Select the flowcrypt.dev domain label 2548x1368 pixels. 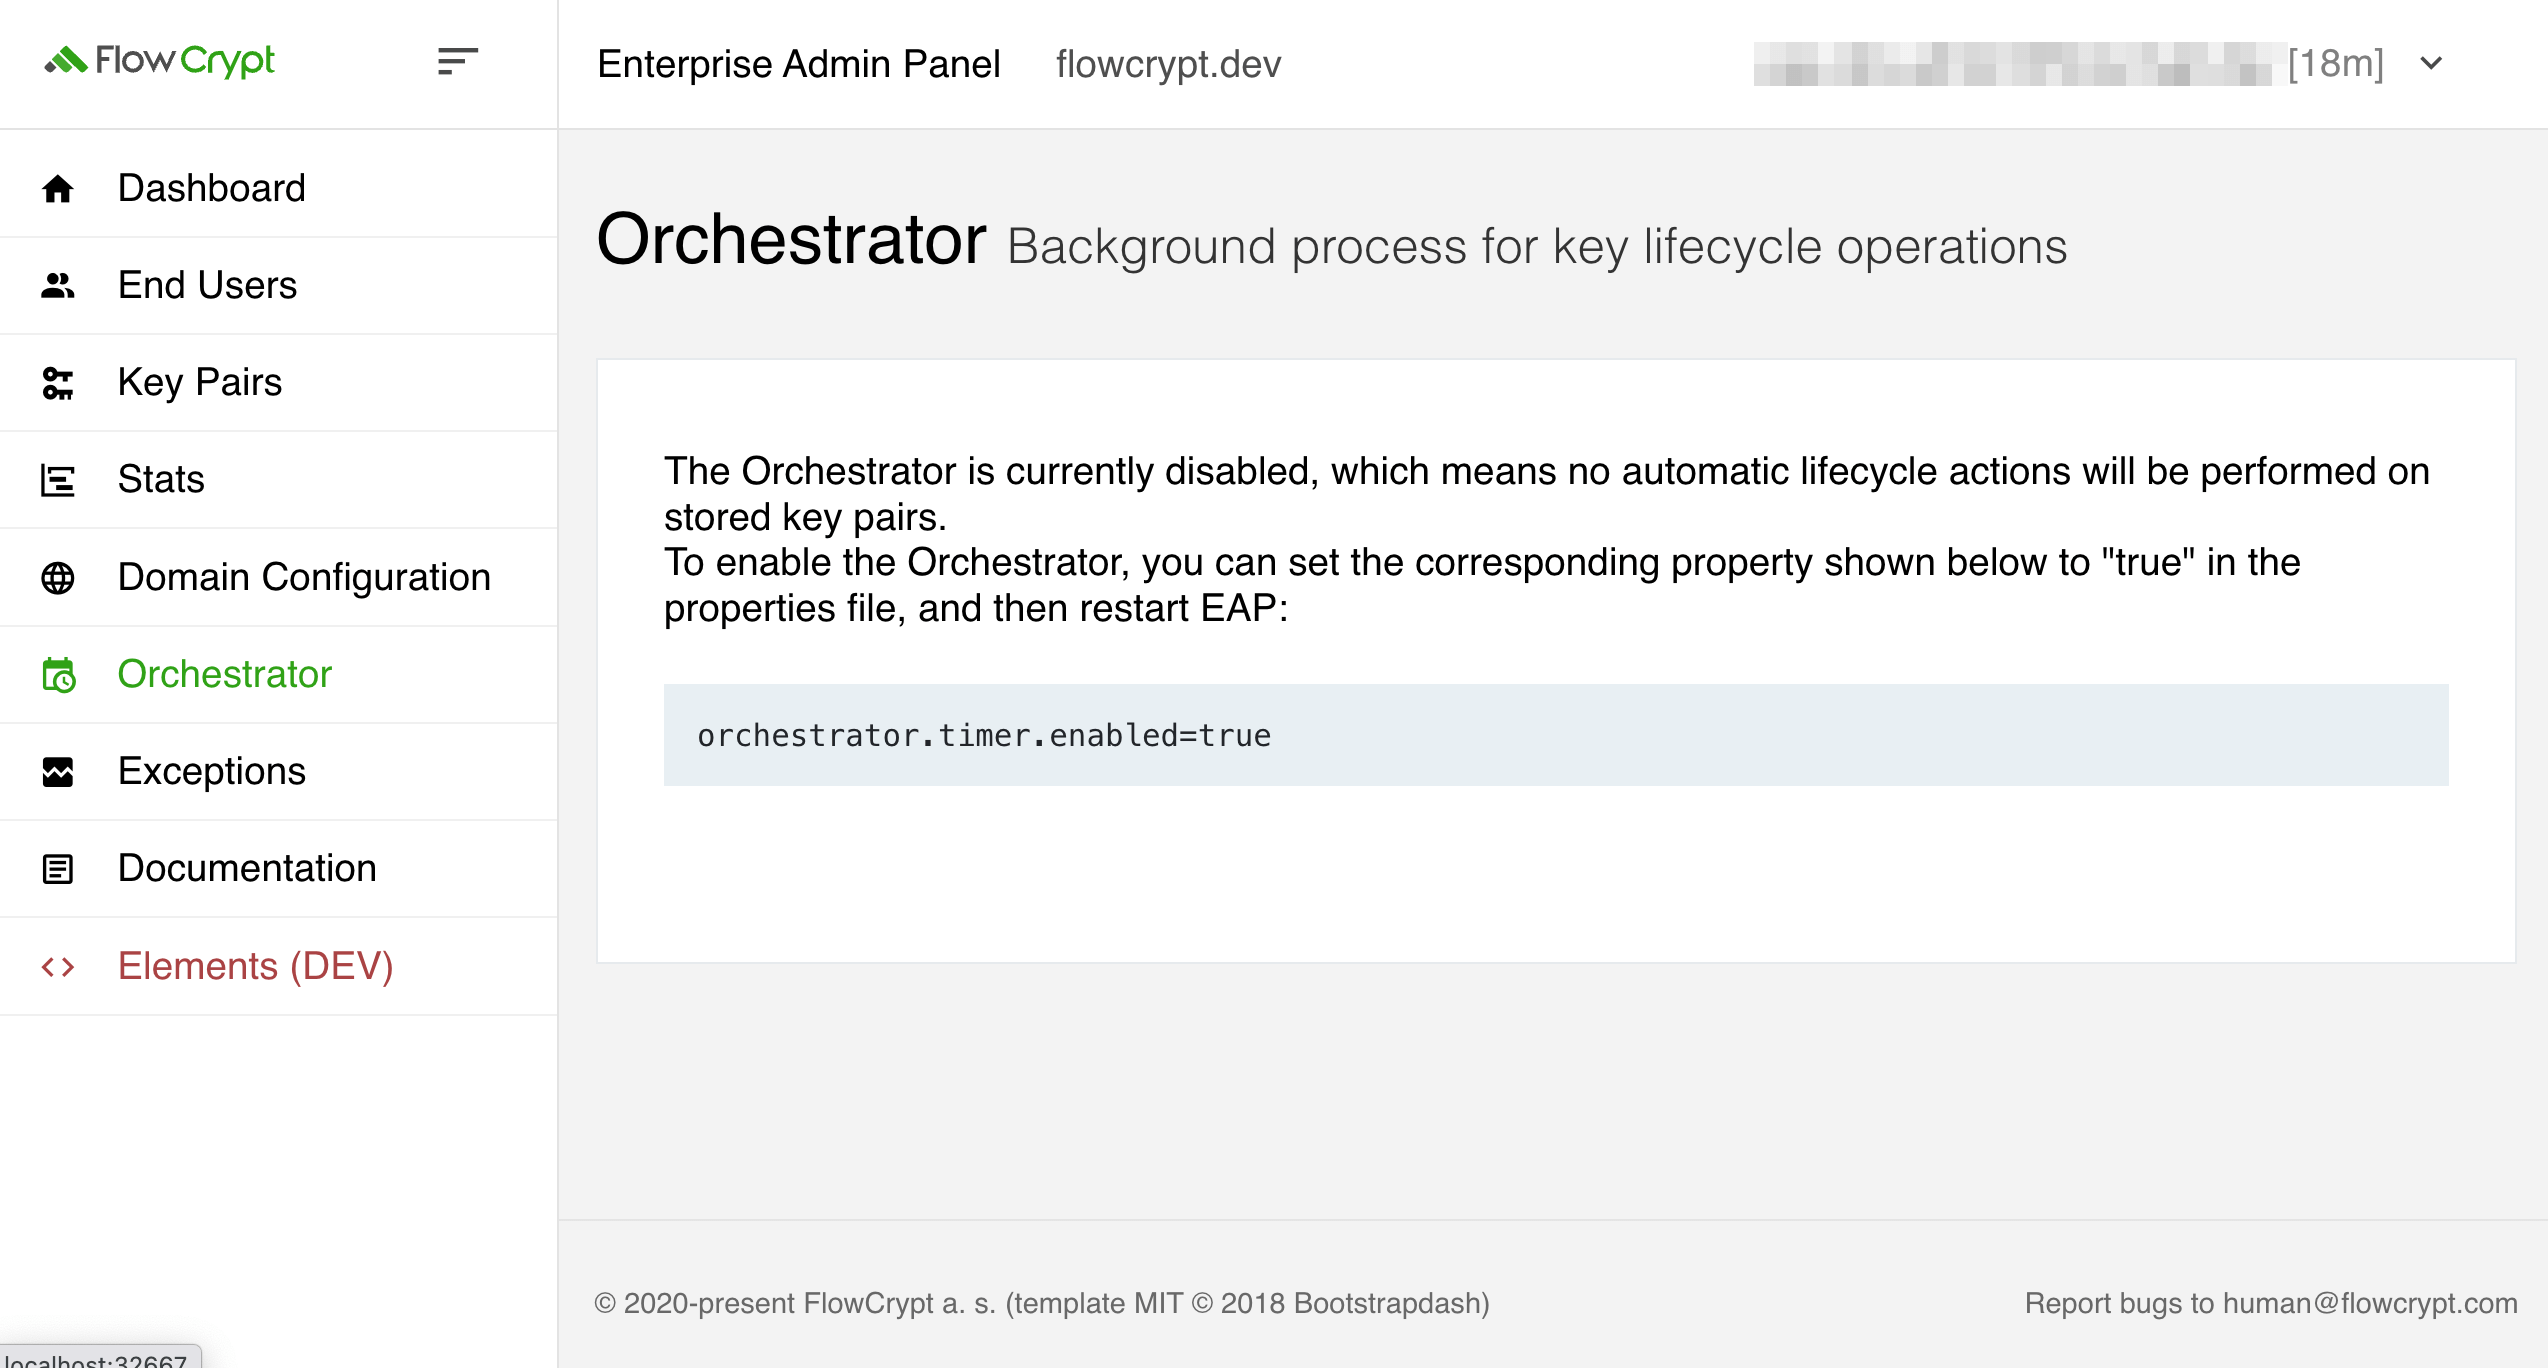point(1170,64)
